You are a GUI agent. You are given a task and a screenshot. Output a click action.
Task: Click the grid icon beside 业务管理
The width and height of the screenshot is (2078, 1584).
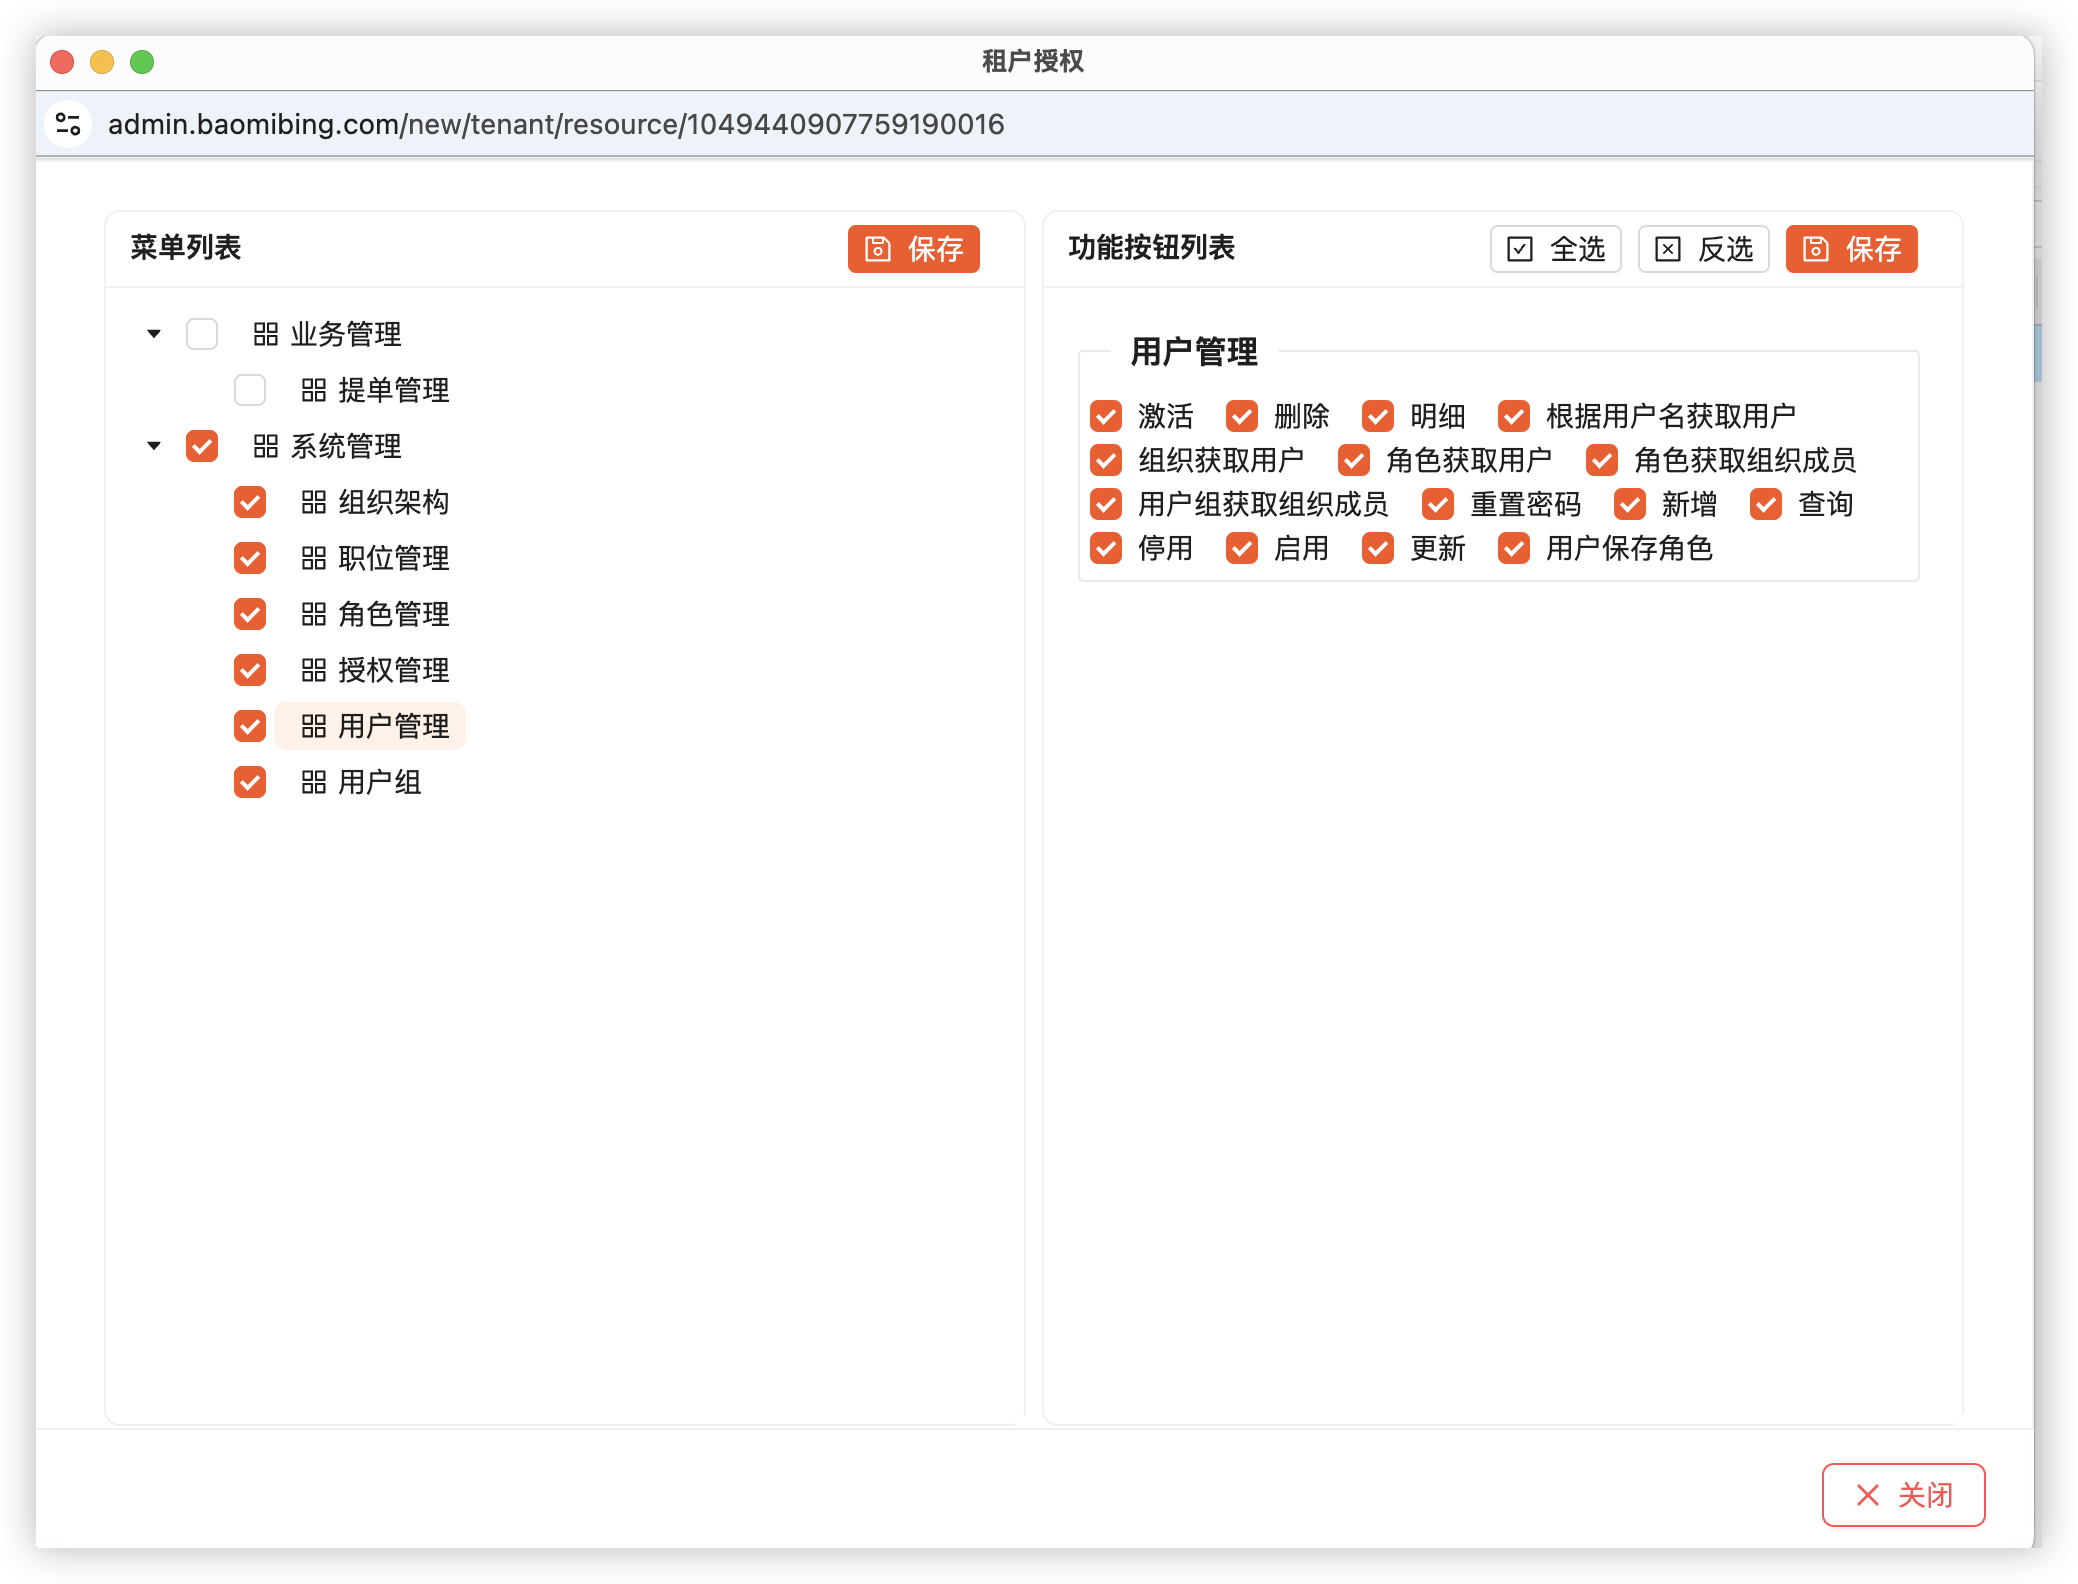pos(265,334)
